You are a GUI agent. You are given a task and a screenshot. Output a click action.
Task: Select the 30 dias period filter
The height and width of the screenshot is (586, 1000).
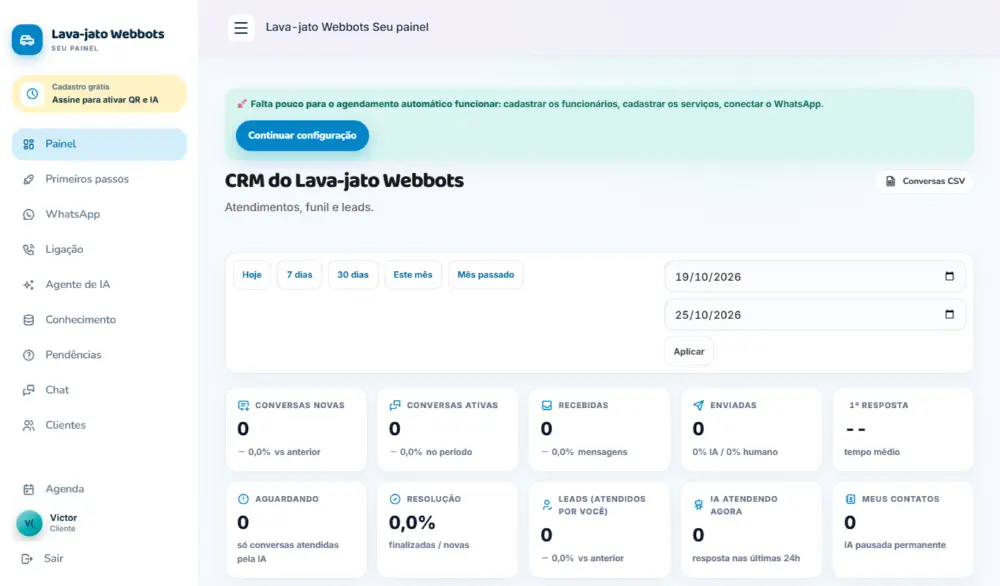[x=353, y=275]
